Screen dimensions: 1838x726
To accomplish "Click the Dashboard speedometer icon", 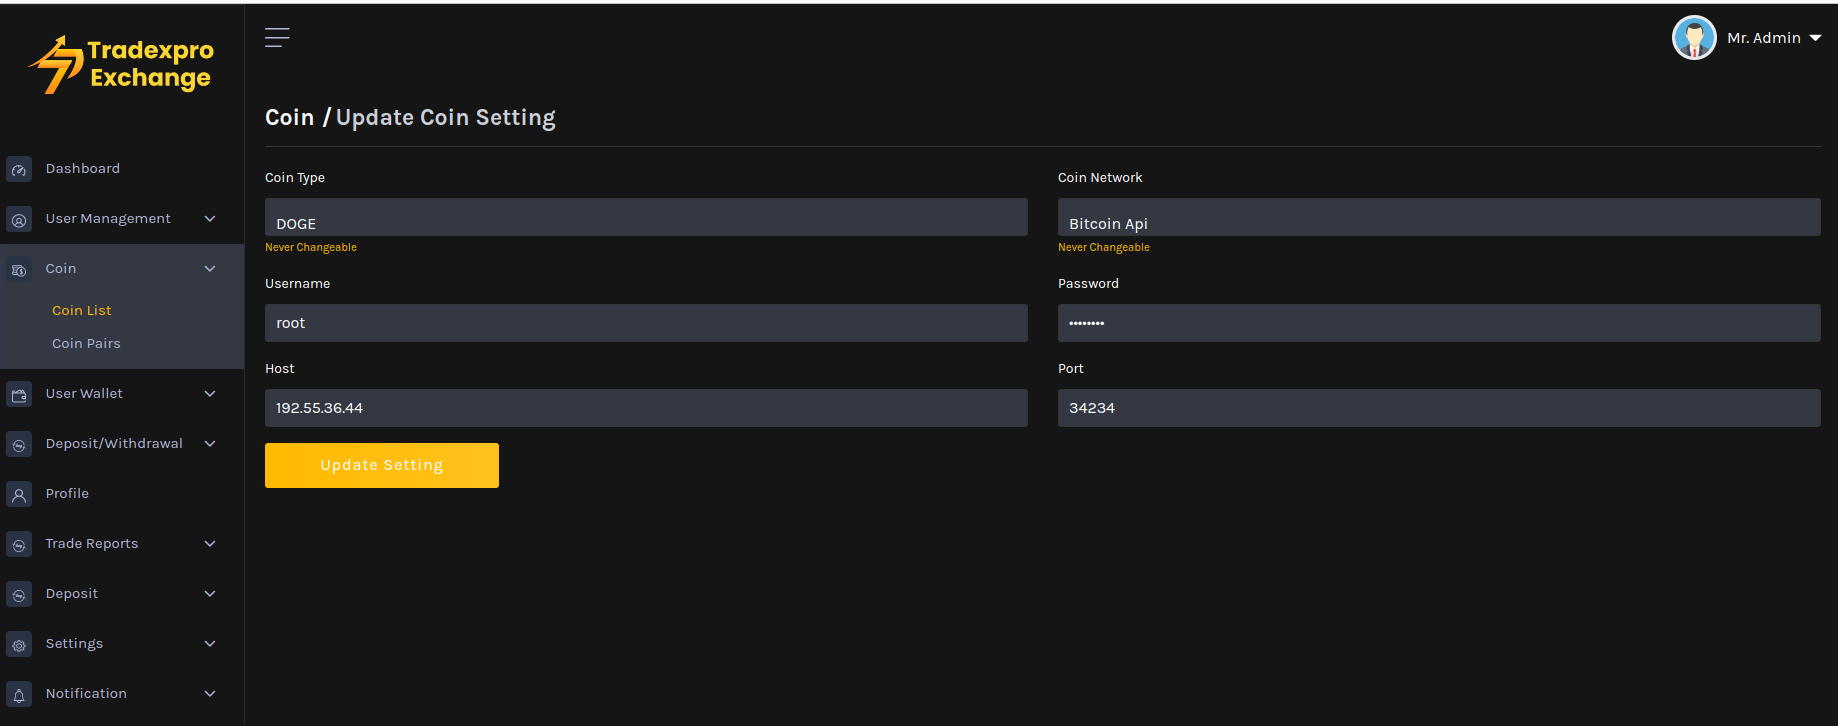I will (x=19, y=170).
